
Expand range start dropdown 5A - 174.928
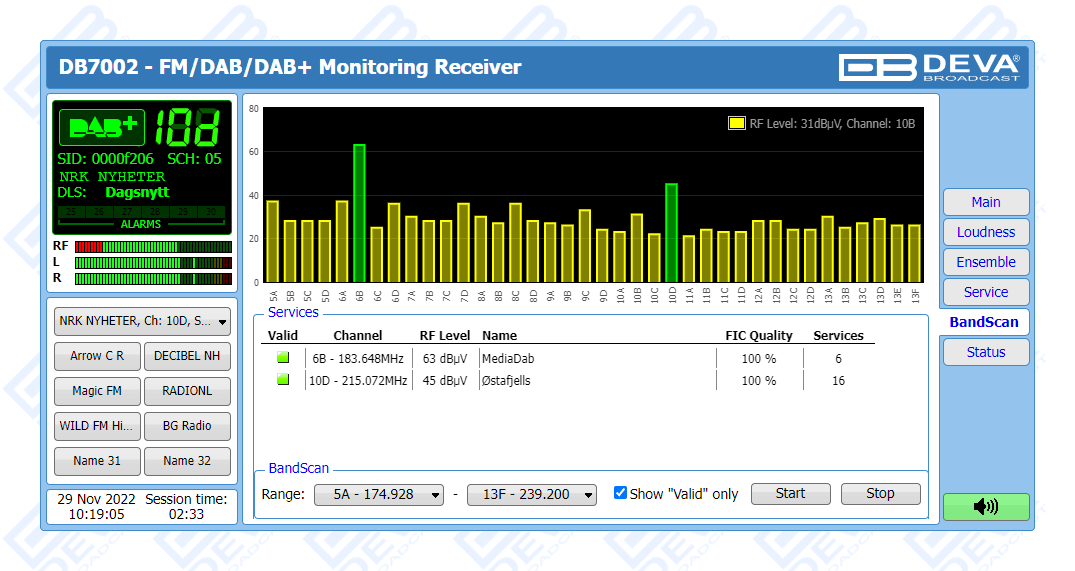379,494
